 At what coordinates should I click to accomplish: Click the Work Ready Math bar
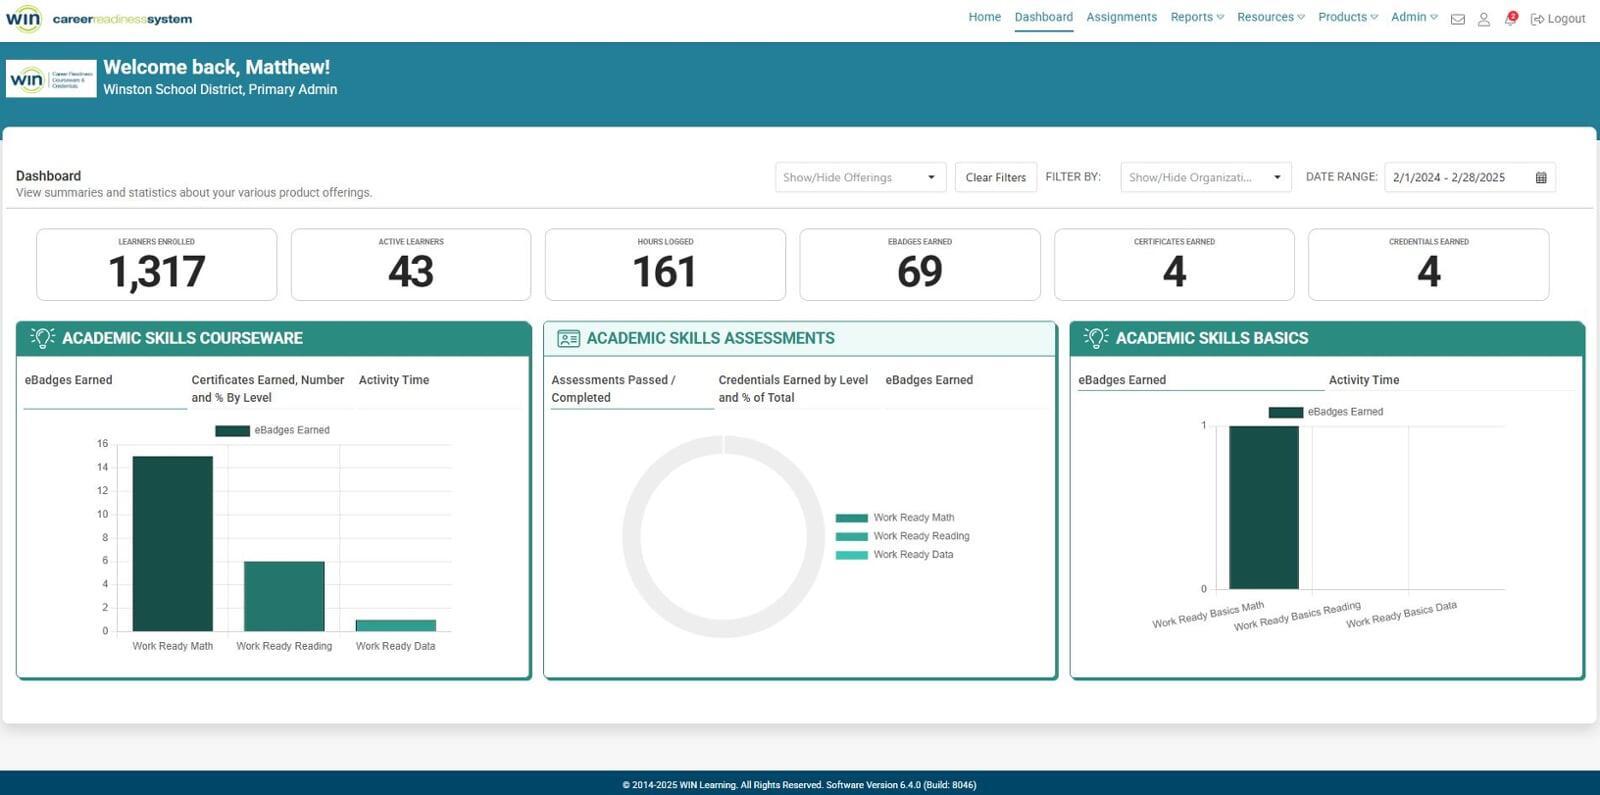coord(173,543)
